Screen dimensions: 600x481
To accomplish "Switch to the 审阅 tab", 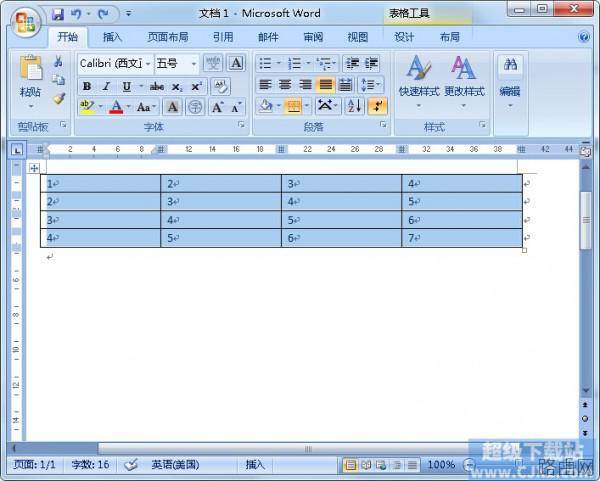I will [x=313, y=37].
